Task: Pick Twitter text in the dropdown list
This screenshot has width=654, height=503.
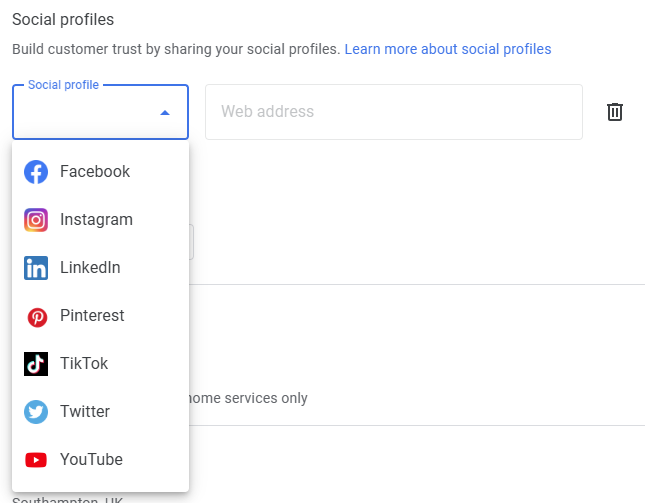Action: 85,412
